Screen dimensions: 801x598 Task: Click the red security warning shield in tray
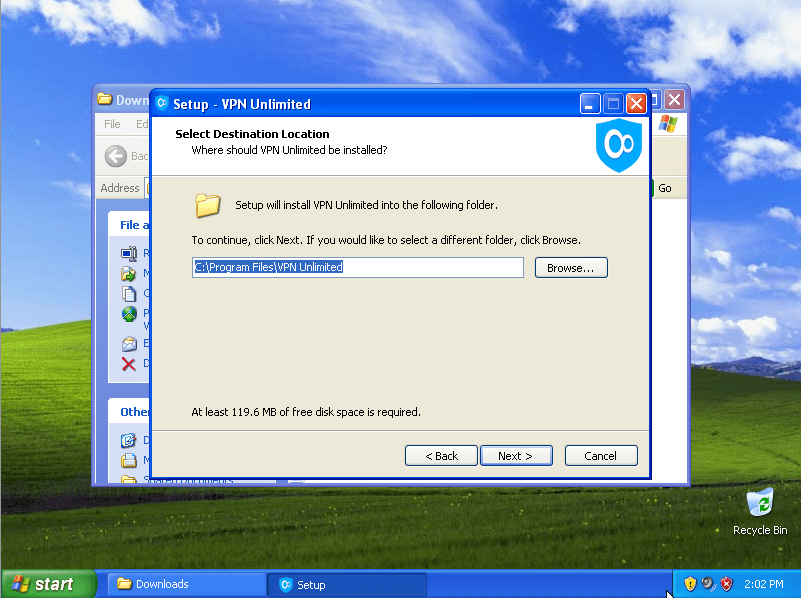[x=726, y=584]
